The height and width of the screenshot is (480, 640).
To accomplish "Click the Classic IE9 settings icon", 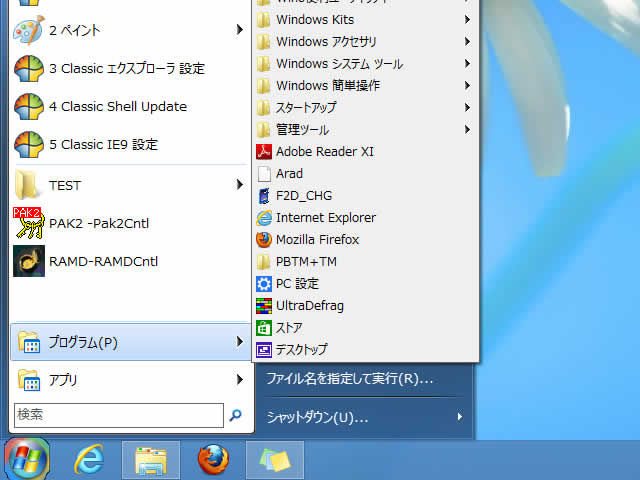I will (x=29, y=144).
